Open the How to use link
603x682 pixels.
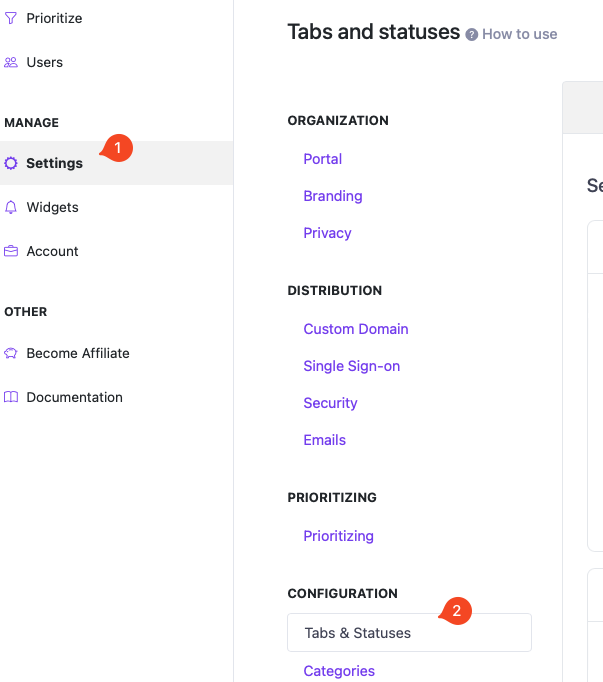pos(519,34)
